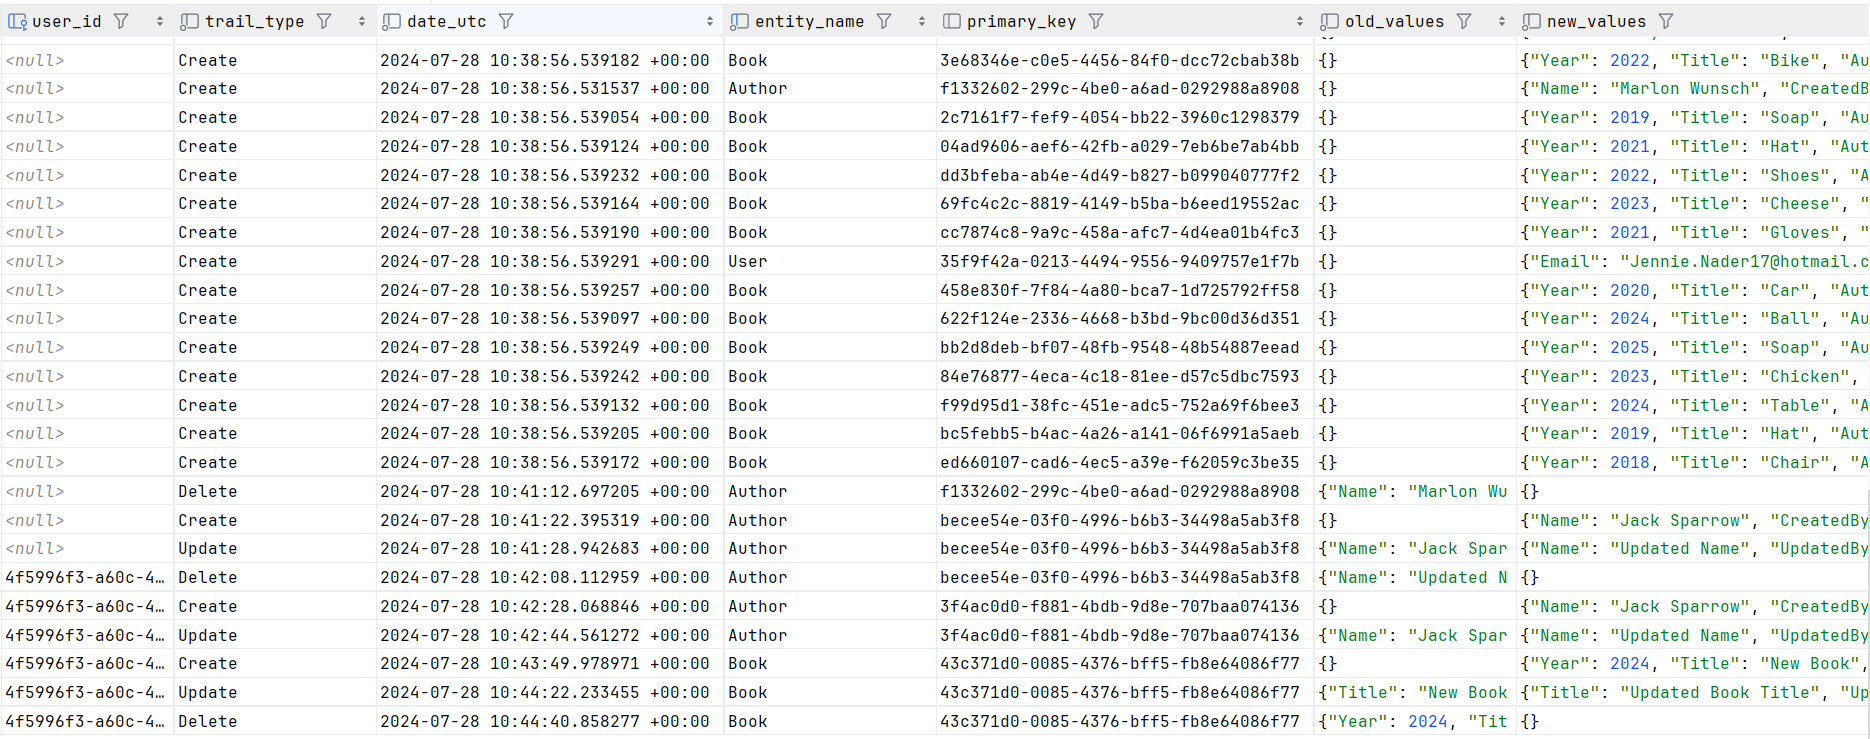
Task: Select the old_values {} cell in the 10:43:49.978971 row
Action: pyautogui.click(x=1415, y=663)
